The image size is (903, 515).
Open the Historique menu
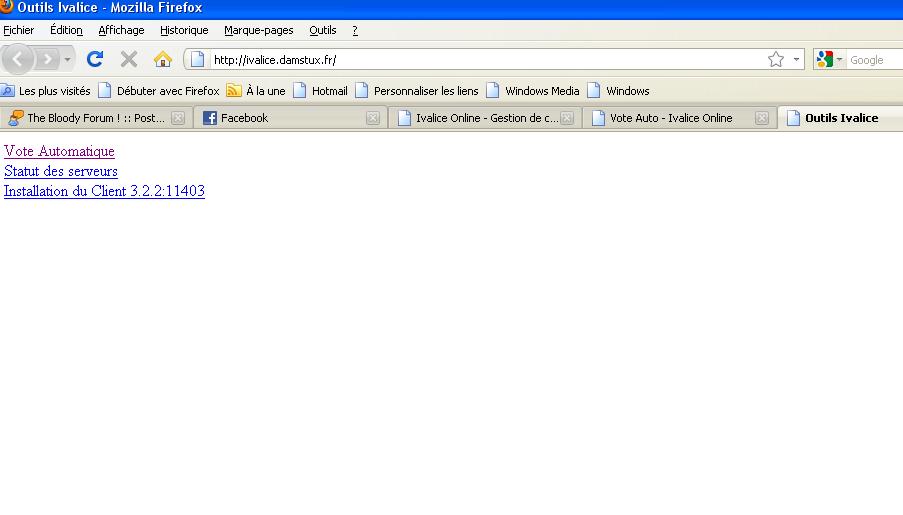184,30
